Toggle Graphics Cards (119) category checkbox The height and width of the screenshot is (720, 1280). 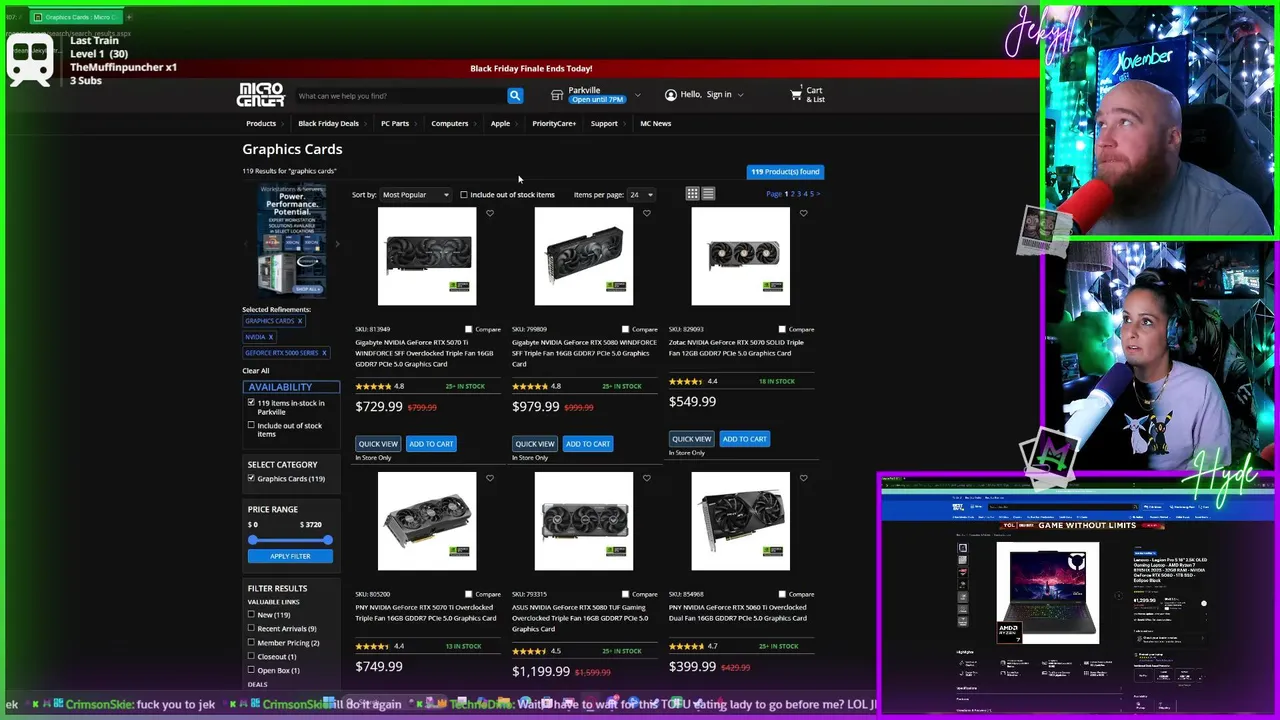[251, 478]
